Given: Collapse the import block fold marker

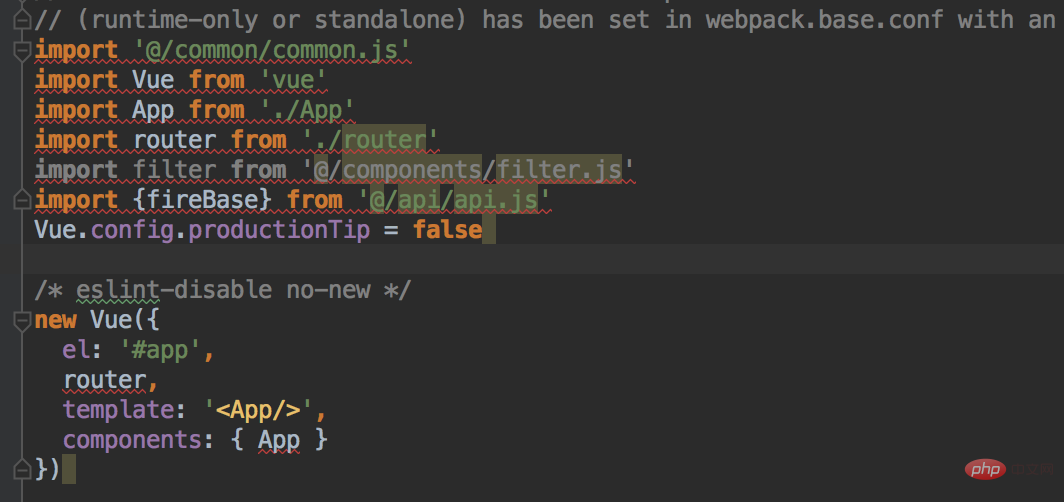Looking at the screenshot, I should (x=21, y=50).
